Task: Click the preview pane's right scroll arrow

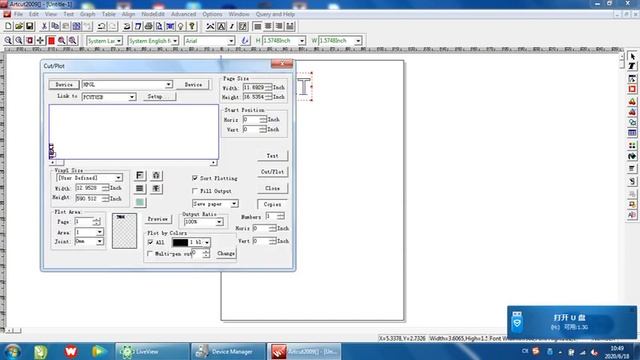Action: (213, 163)
